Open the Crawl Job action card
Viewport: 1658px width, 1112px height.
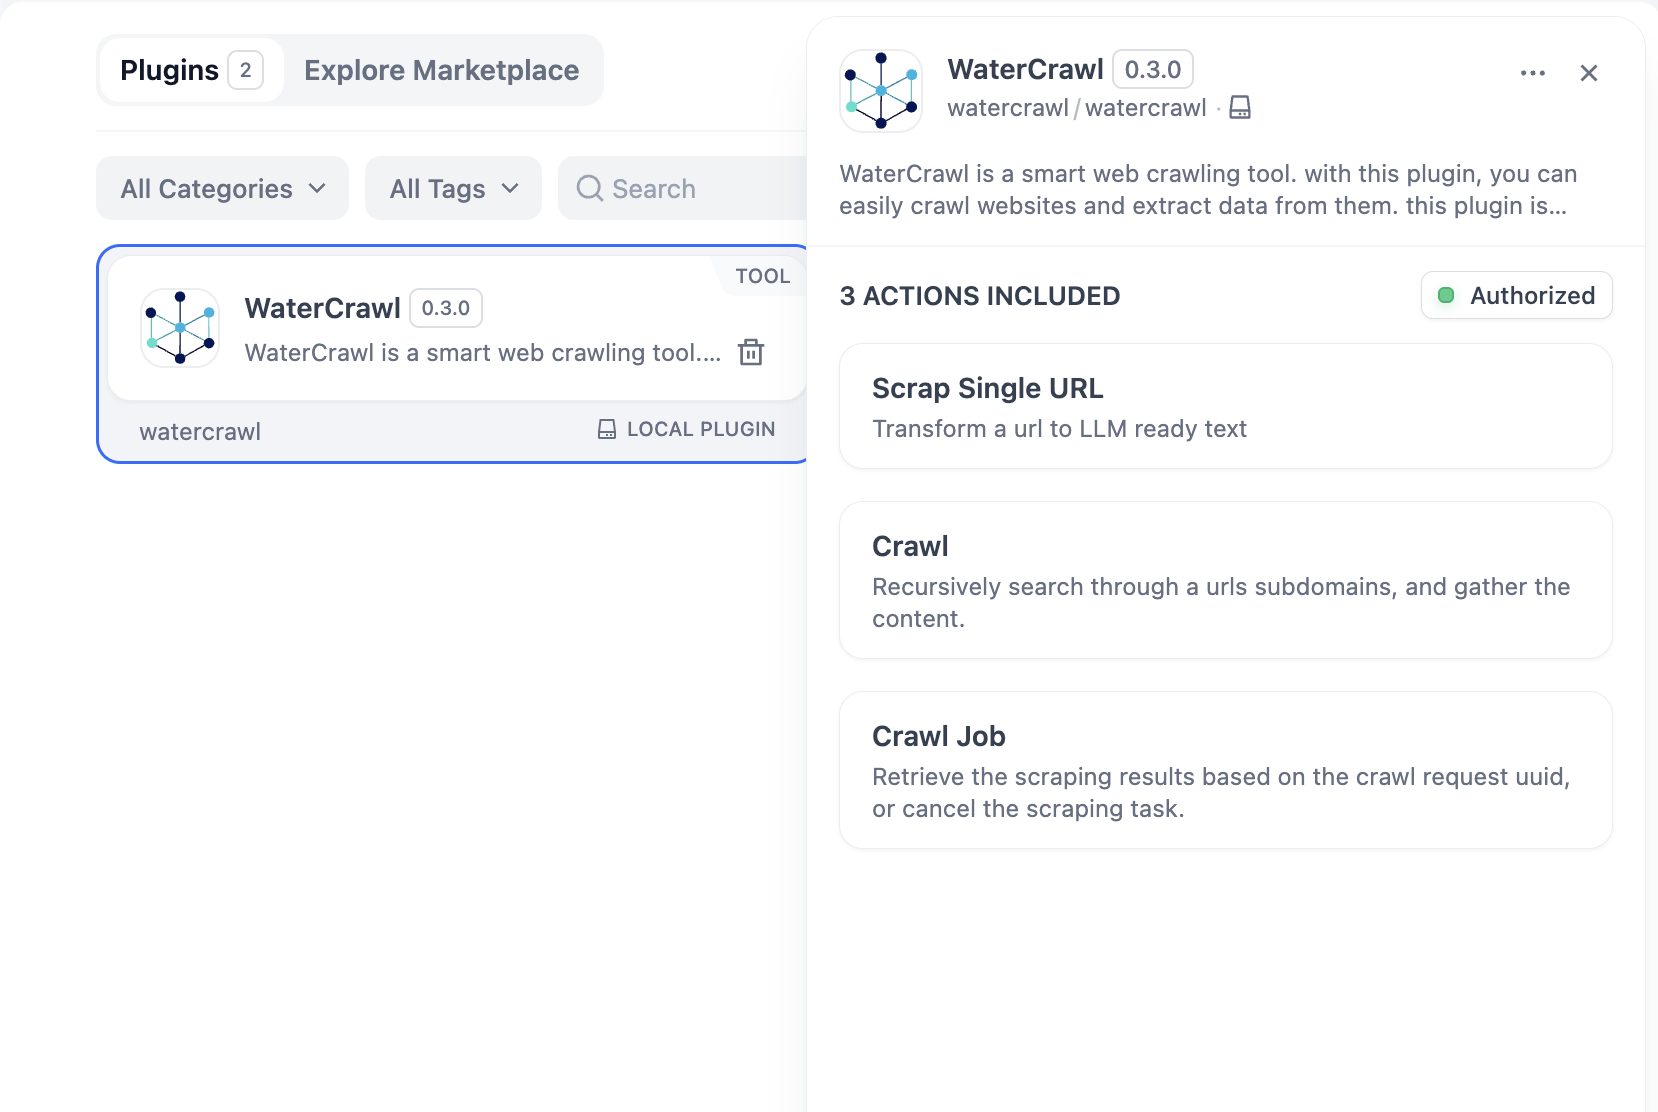point(1225,770)
